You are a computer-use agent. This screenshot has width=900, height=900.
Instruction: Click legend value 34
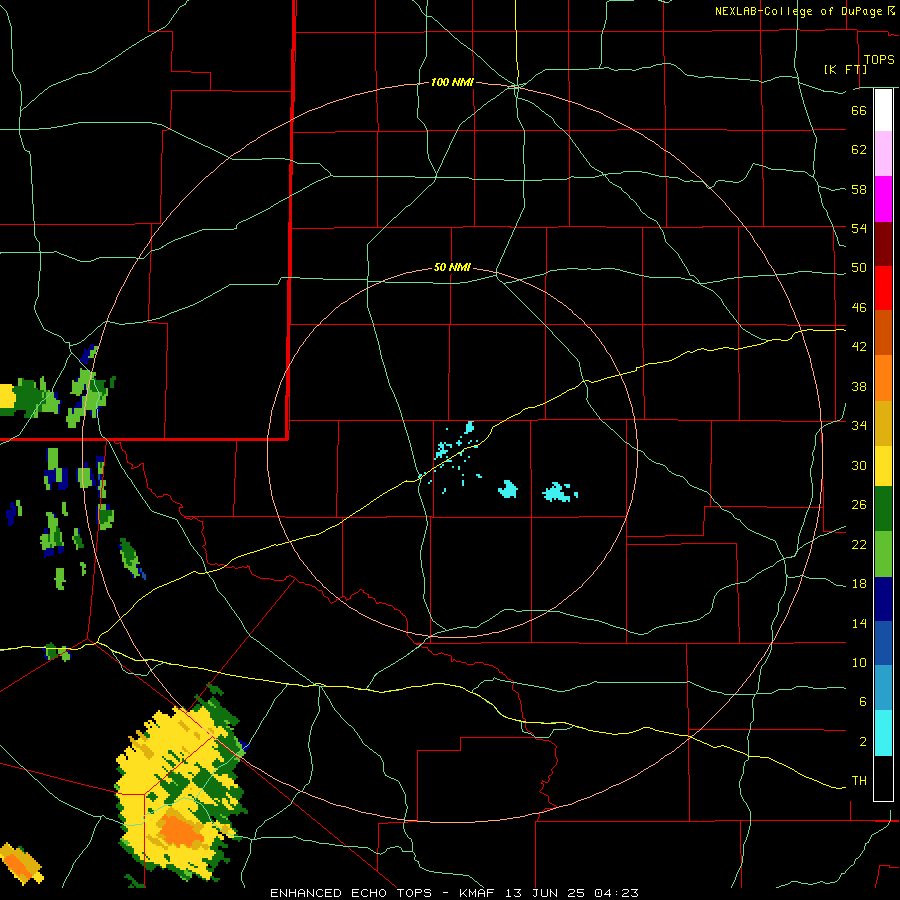(859, 426)
